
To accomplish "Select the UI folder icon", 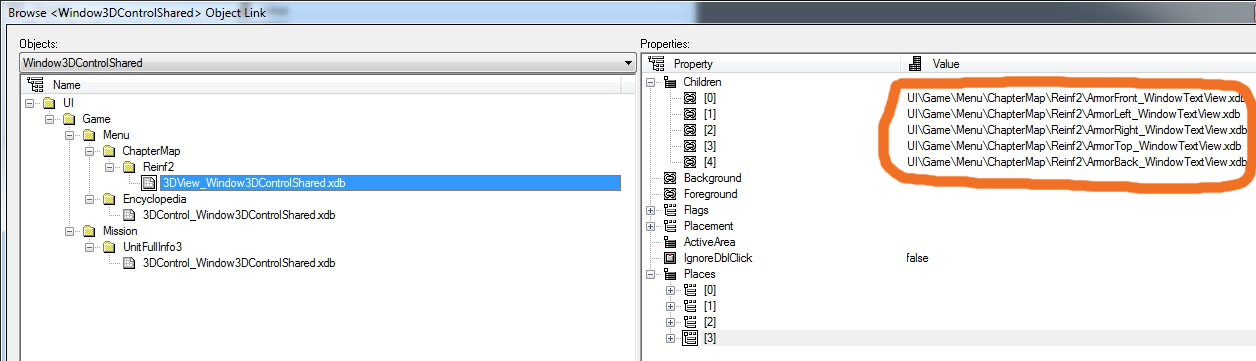I will (50, 103).
